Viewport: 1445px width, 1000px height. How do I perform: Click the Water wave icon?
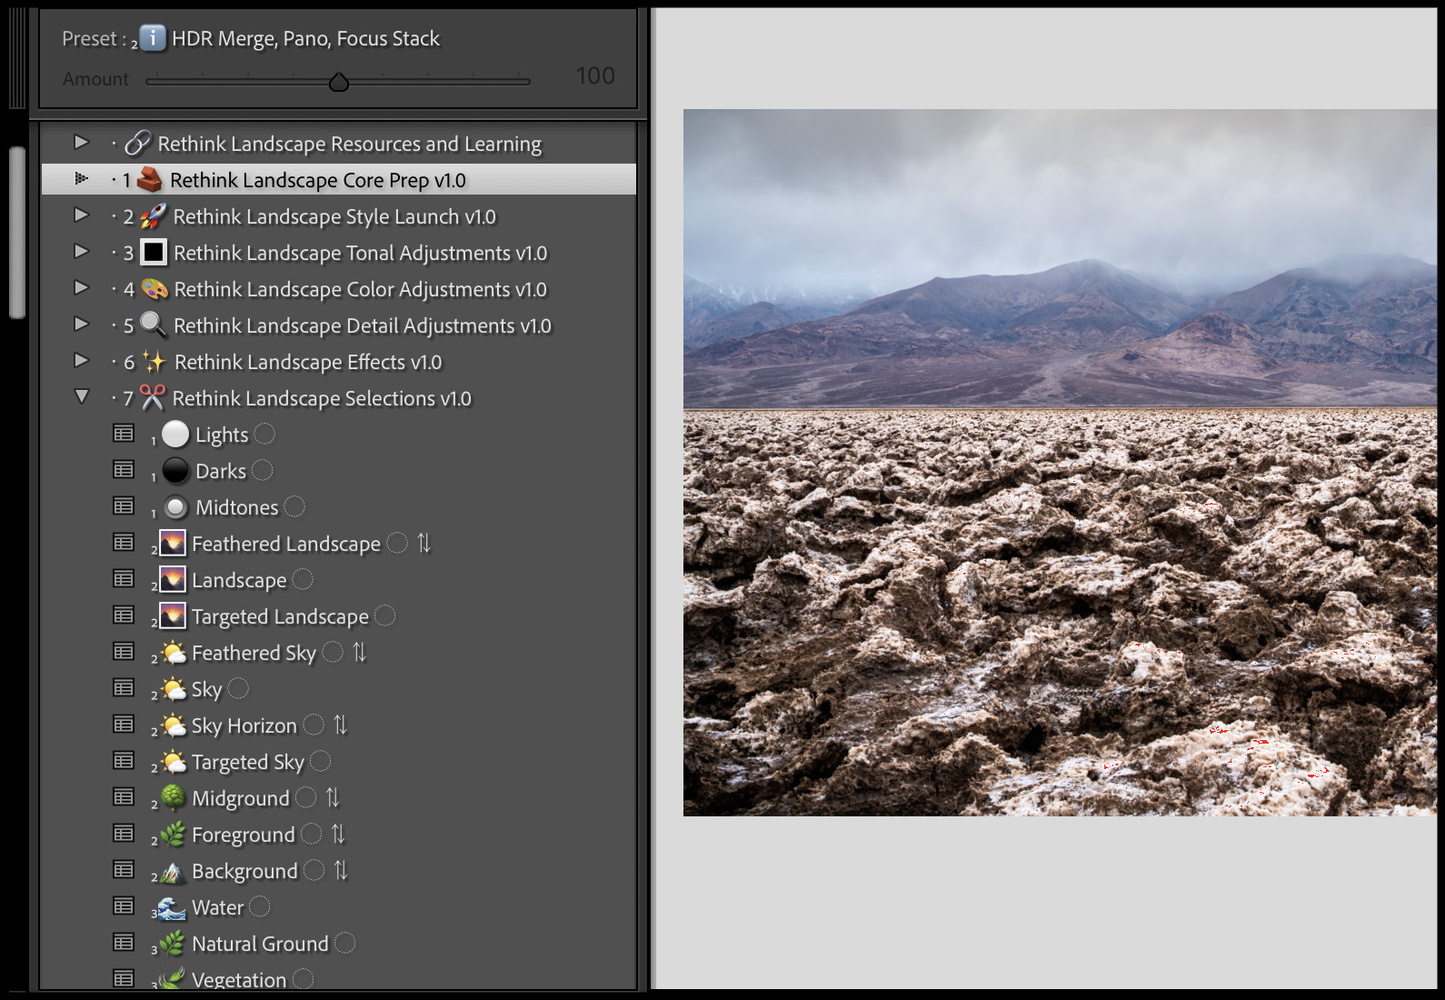click(x=172, y=908)
